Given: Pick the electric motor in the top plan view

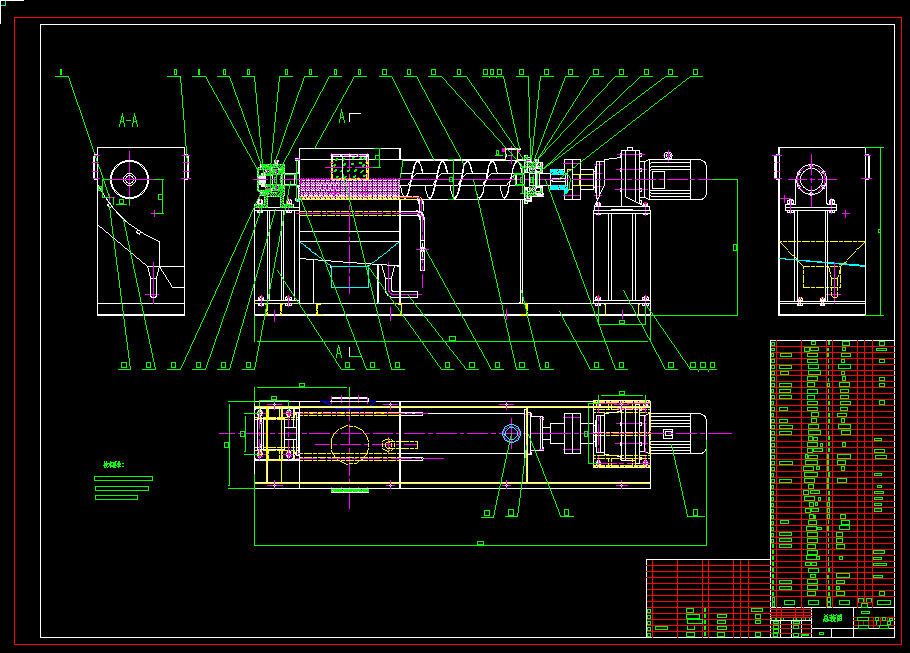Looking at the screenshot, I should (x=678, y=434).
